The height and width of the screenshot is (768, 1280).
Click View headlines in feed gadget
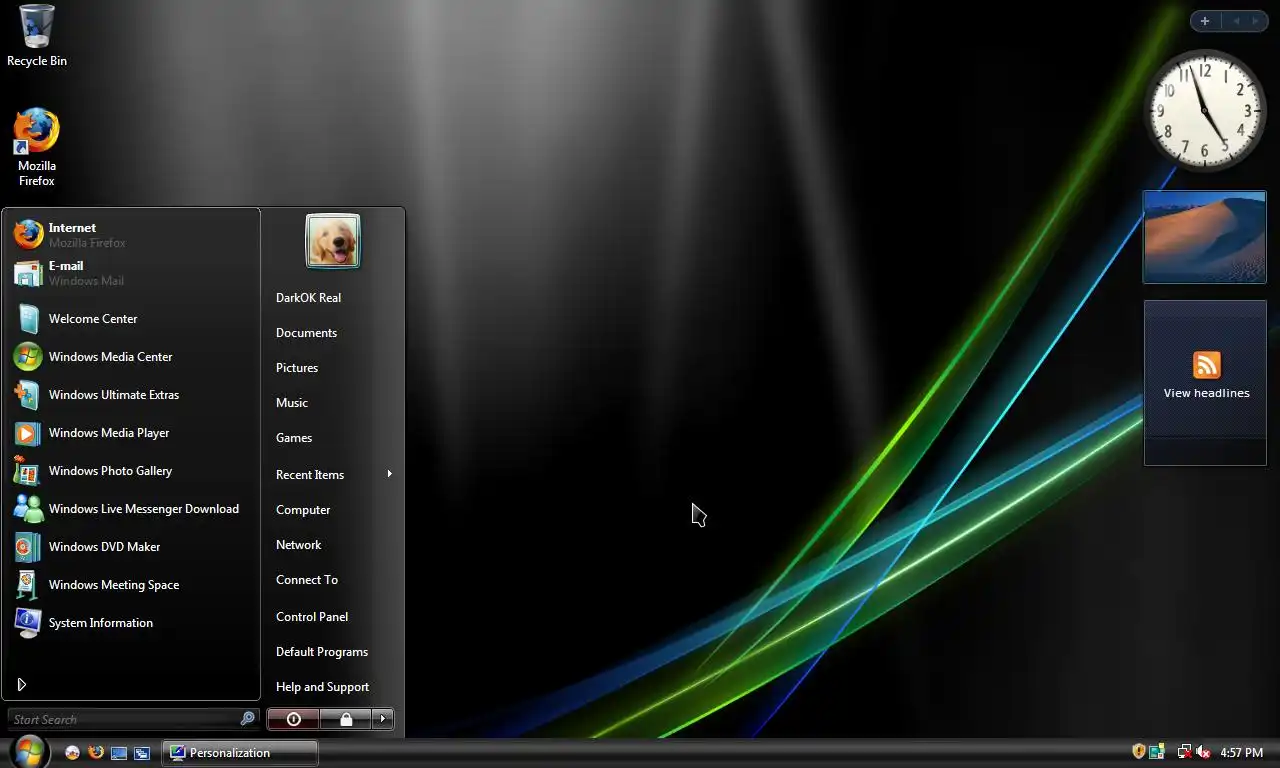click(1206, 393)
